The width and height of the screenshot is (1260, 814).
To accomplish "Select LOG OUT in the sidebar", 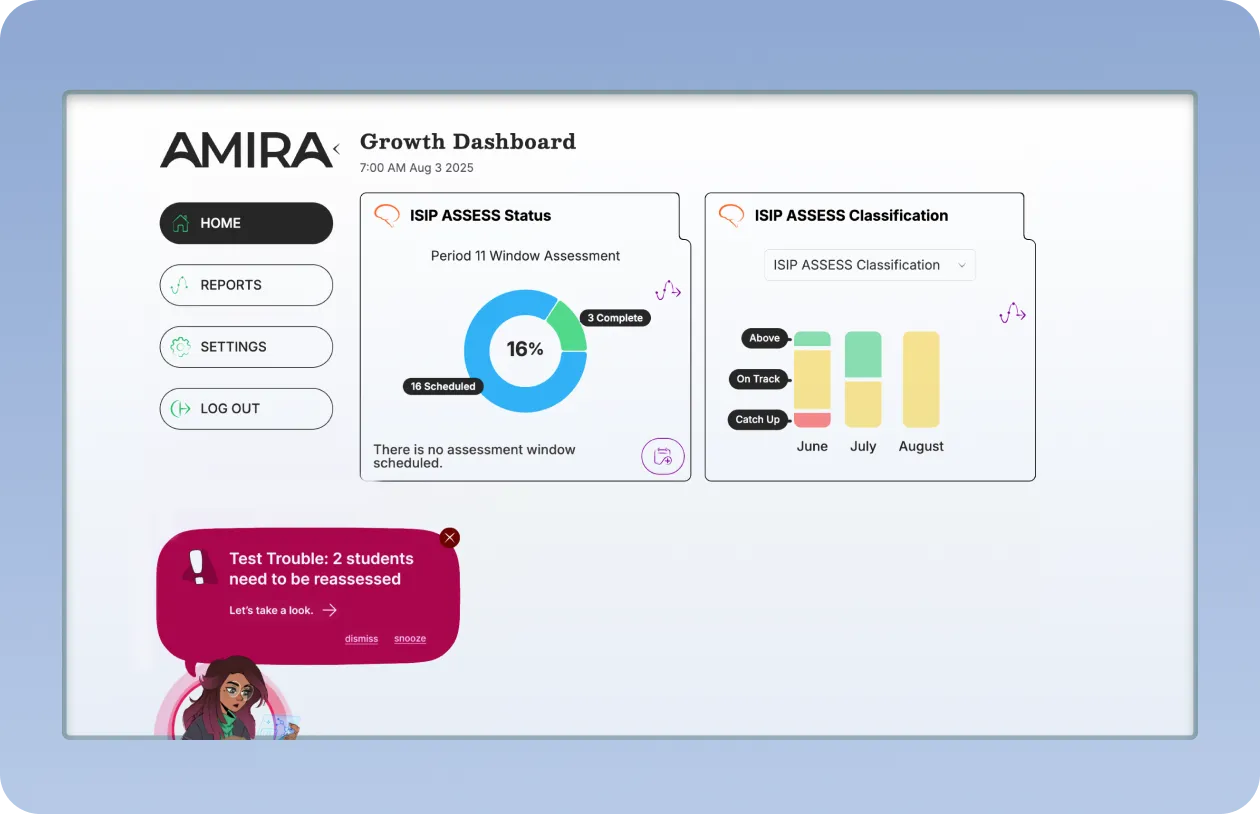I will [246, 409].
